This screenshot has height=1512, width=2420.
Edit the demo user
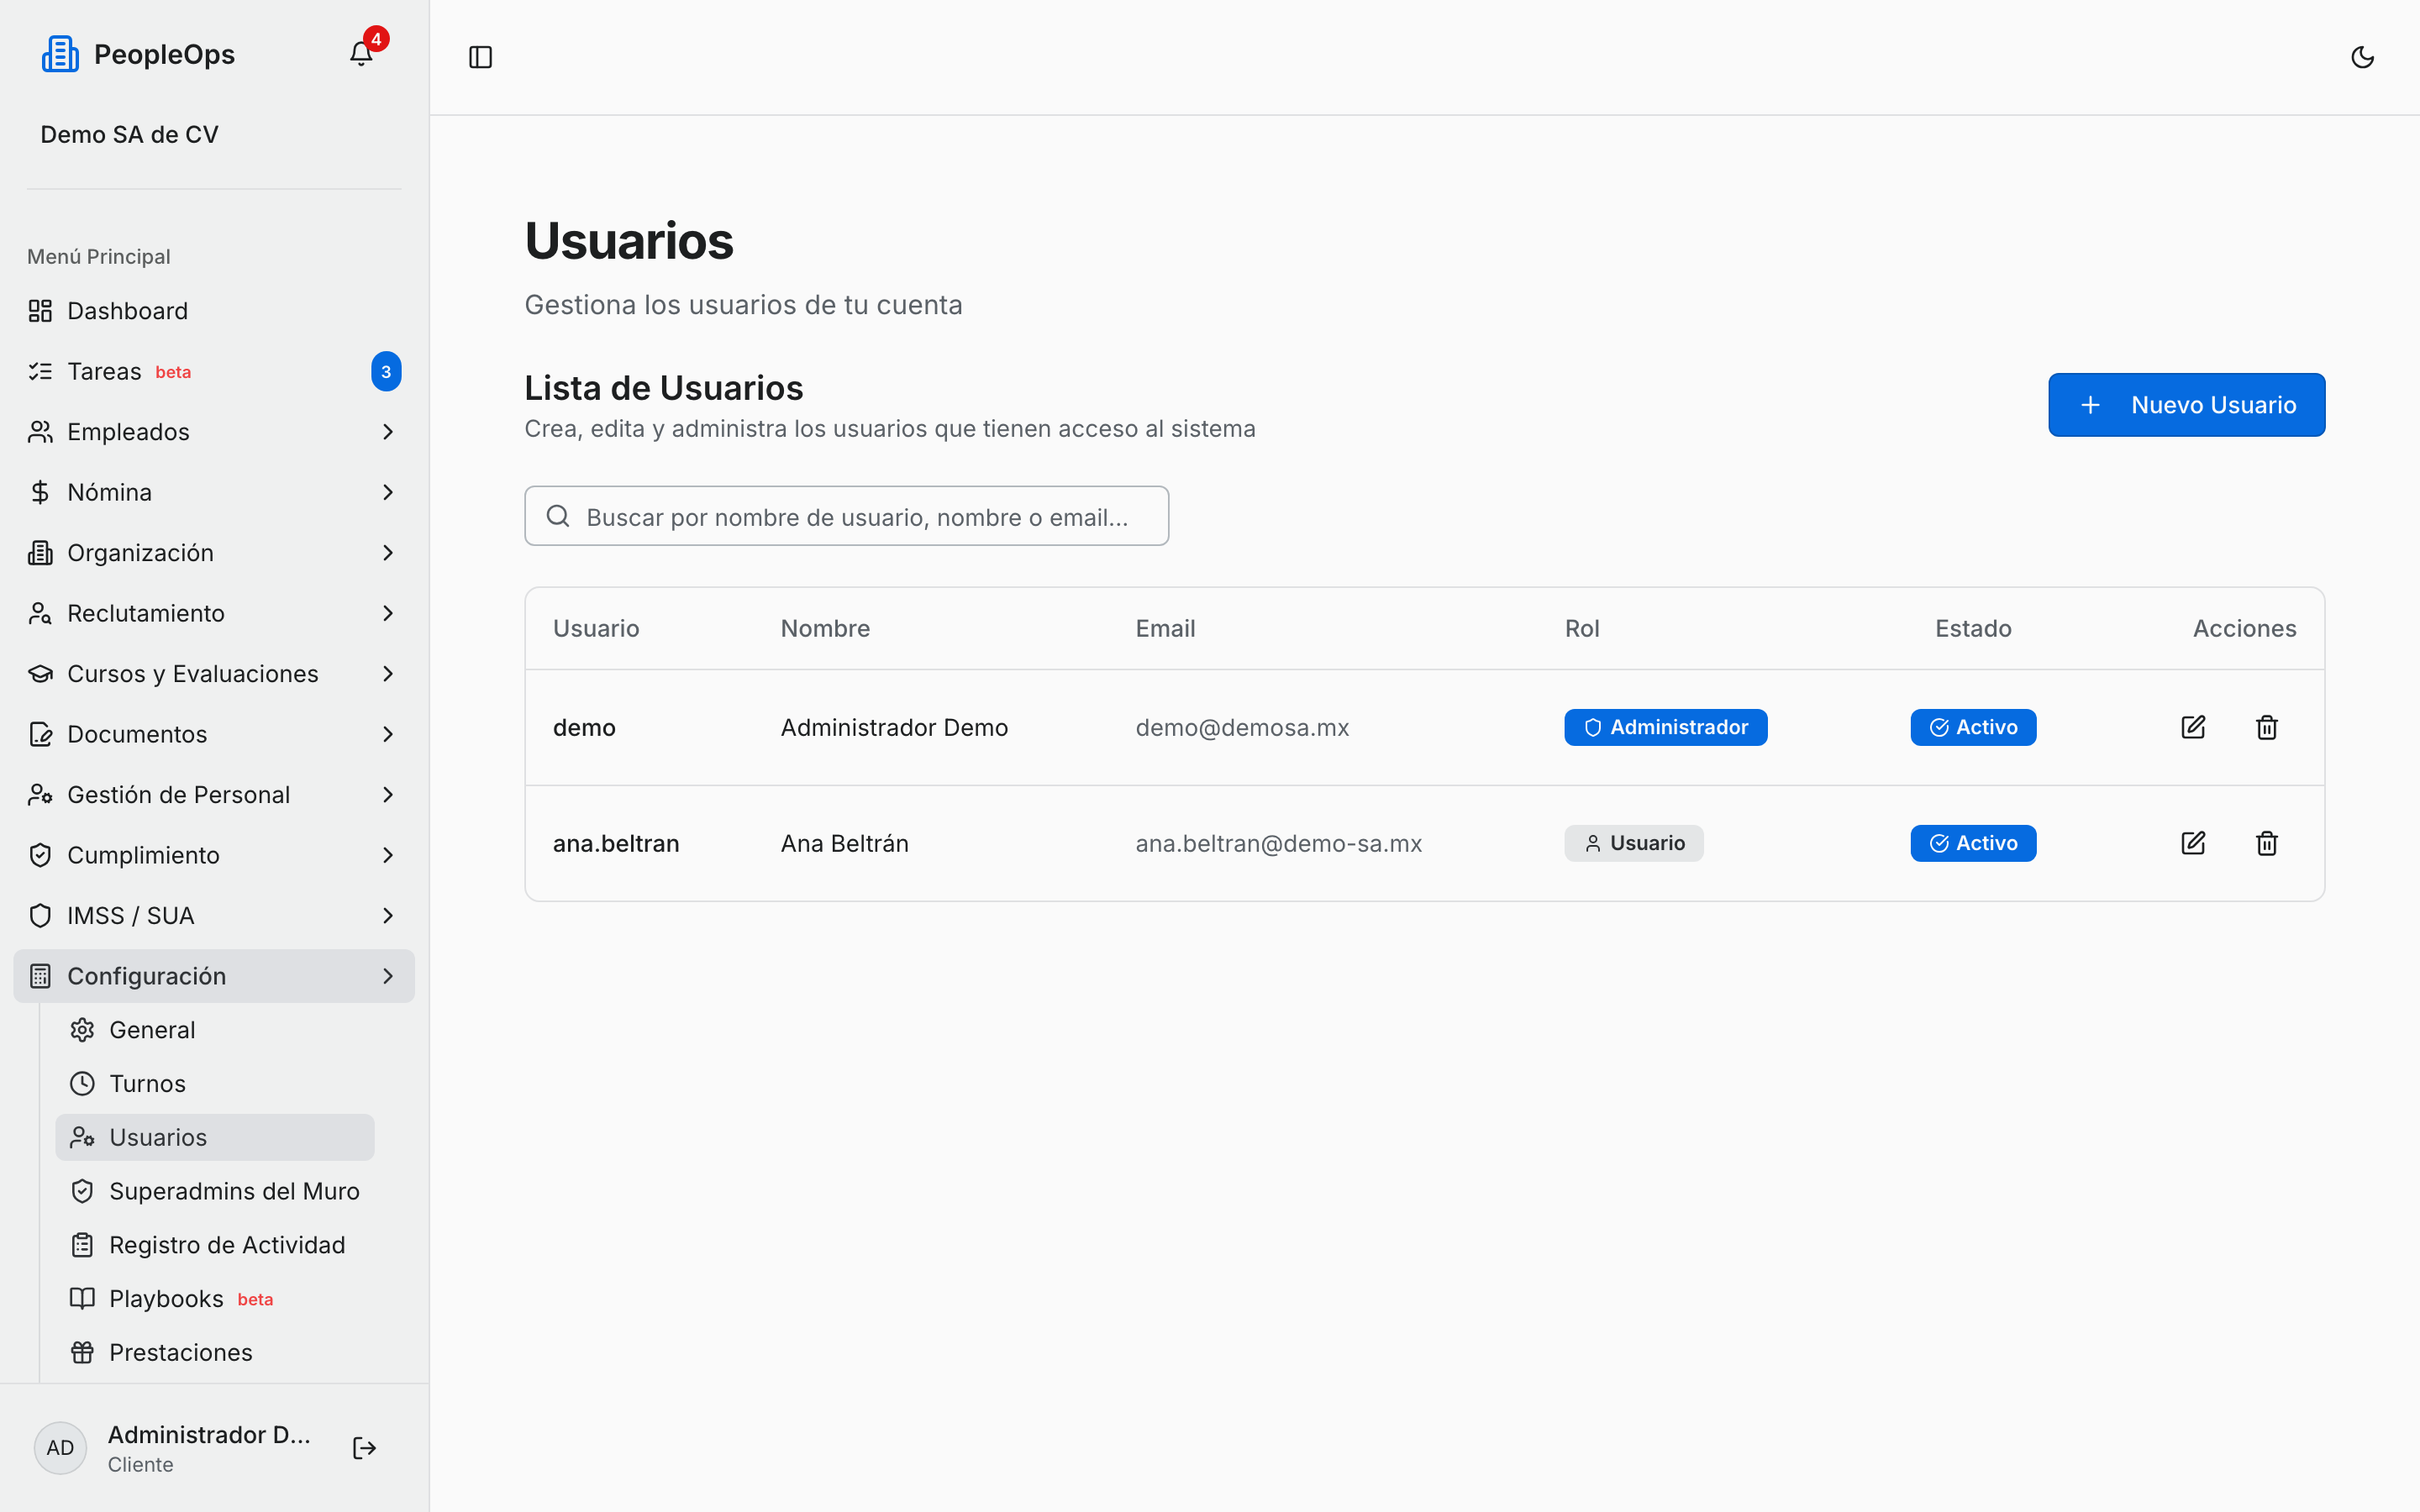click(2192, 727)
